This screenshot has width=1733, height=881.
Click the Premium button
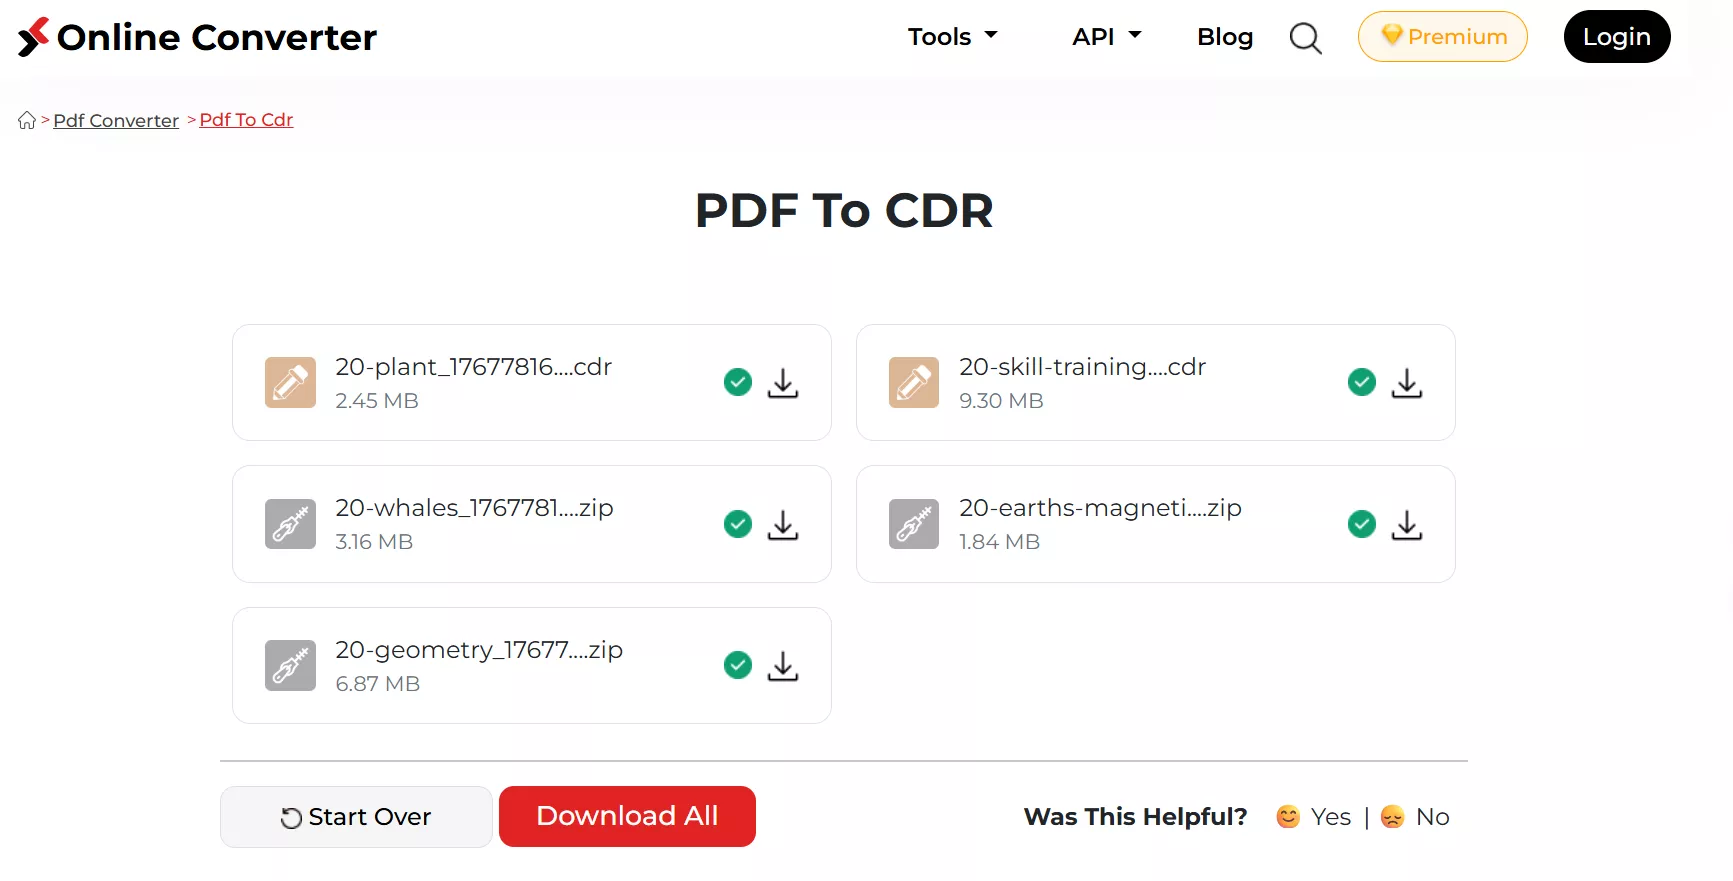[1442, 37]
